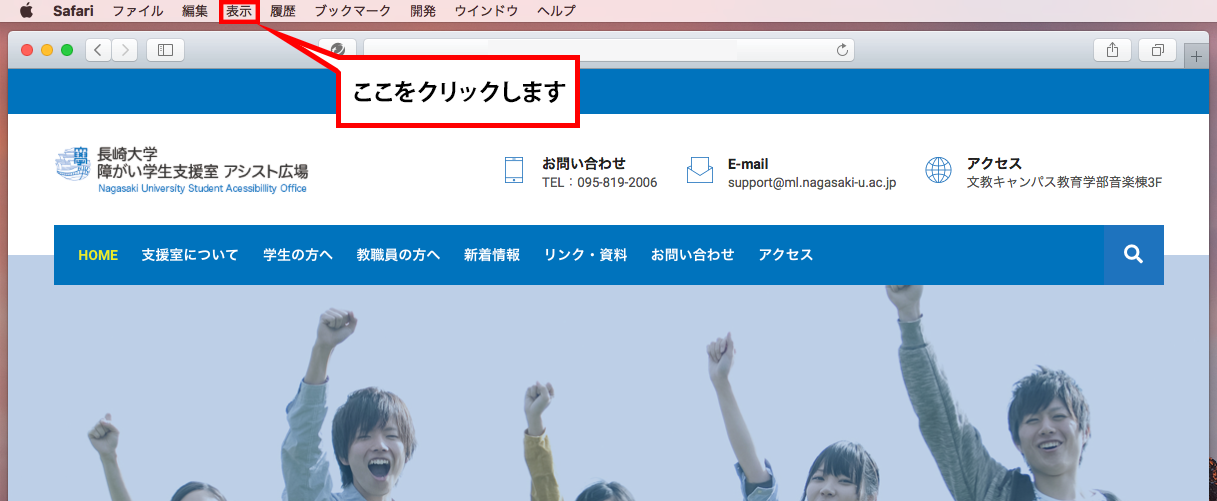Go forward with Safari forward arrow
1217x501 pixels.
(x=124, y=49)
